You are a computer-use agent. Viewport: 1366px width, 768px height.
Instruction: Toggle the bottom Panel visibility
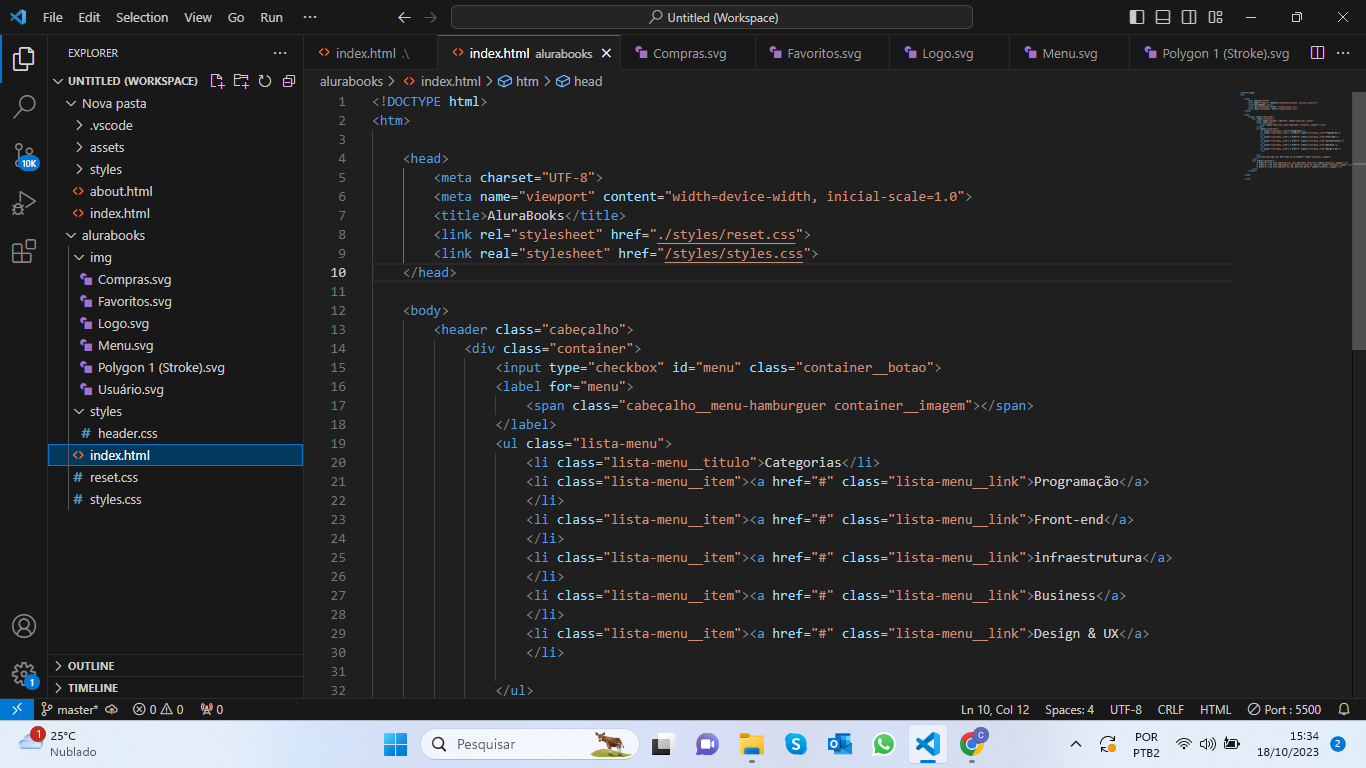pyautogui.click(x=1163, y=17)
